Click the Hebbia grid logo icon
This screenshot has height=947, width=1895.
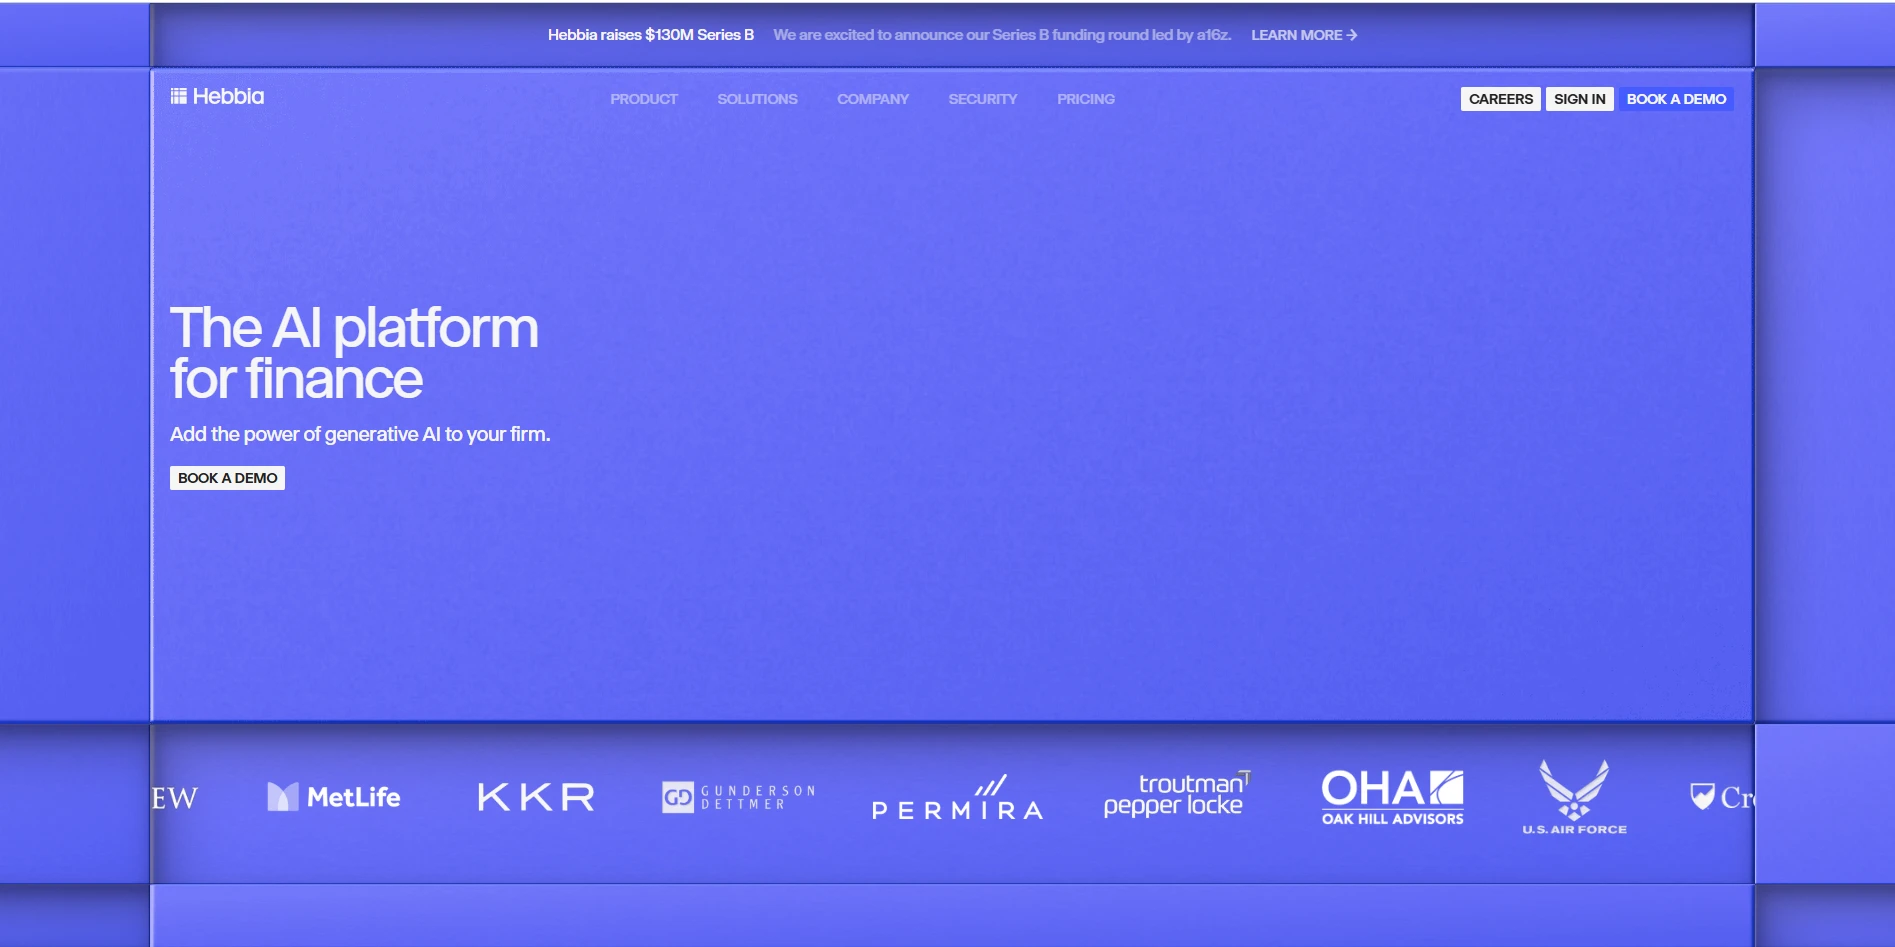click(178, 96)
